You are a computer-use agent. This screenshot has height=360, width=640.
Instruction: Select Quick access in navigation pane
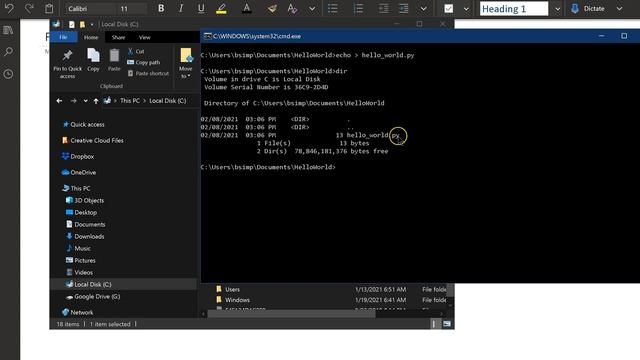click(x=83, y=124)
